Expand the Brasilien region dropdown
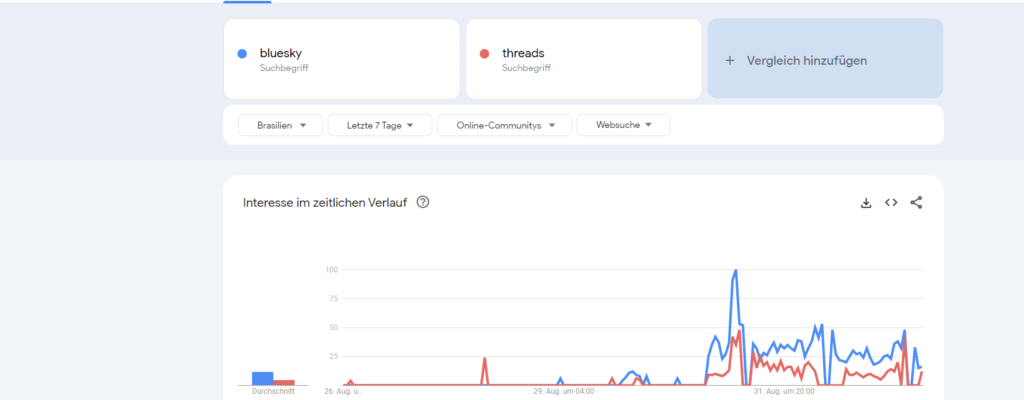1024x400 pixels. click(x=280, y=125)
